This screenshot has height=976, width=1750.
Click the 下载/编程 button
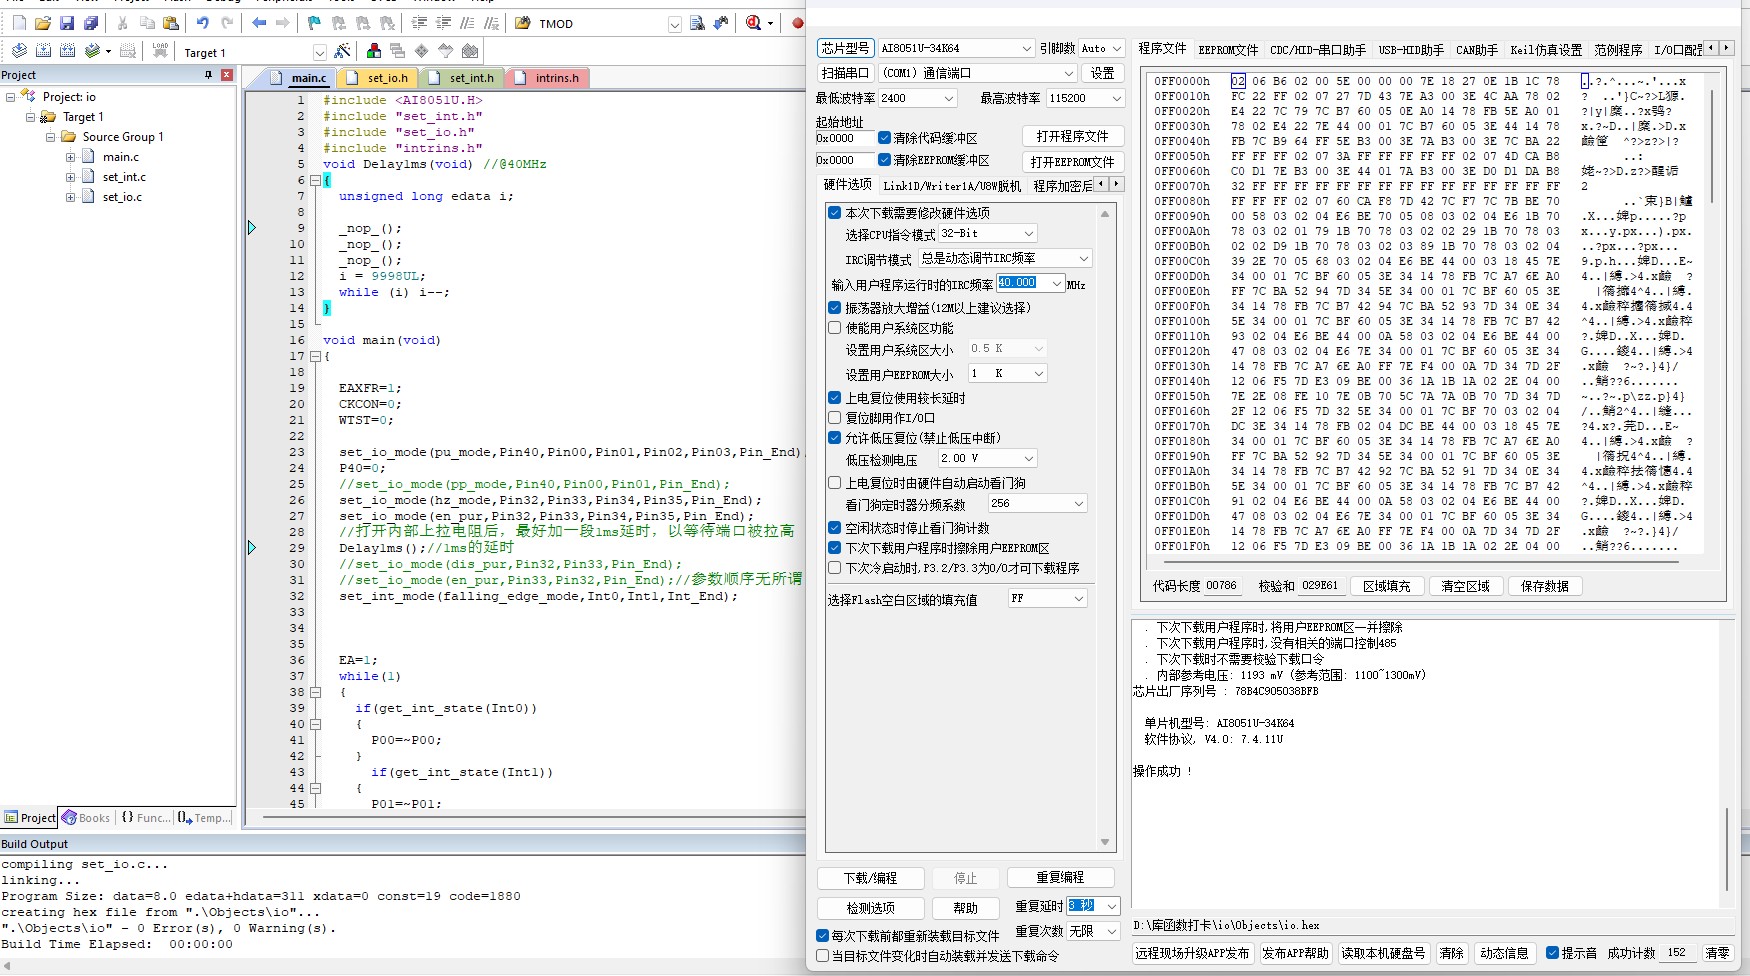(x=870, y=878)
